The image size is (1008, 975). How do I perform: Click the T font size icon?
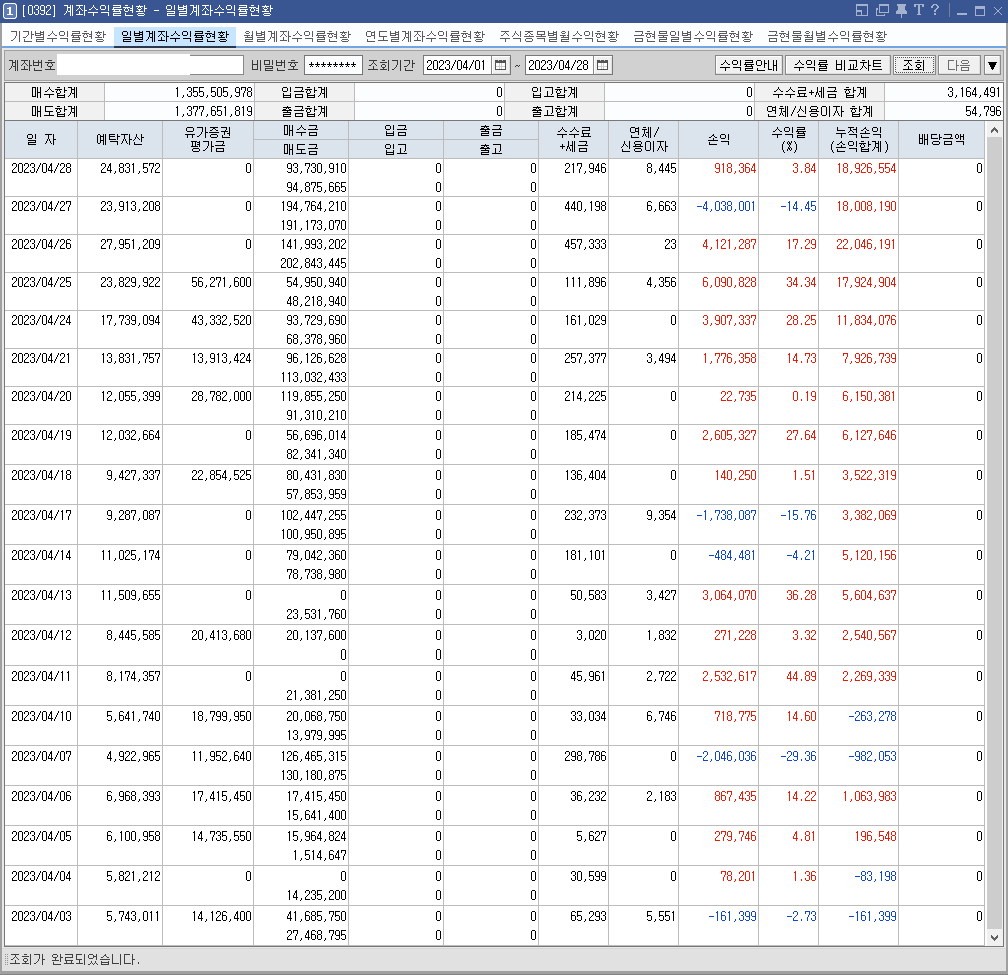918,10
